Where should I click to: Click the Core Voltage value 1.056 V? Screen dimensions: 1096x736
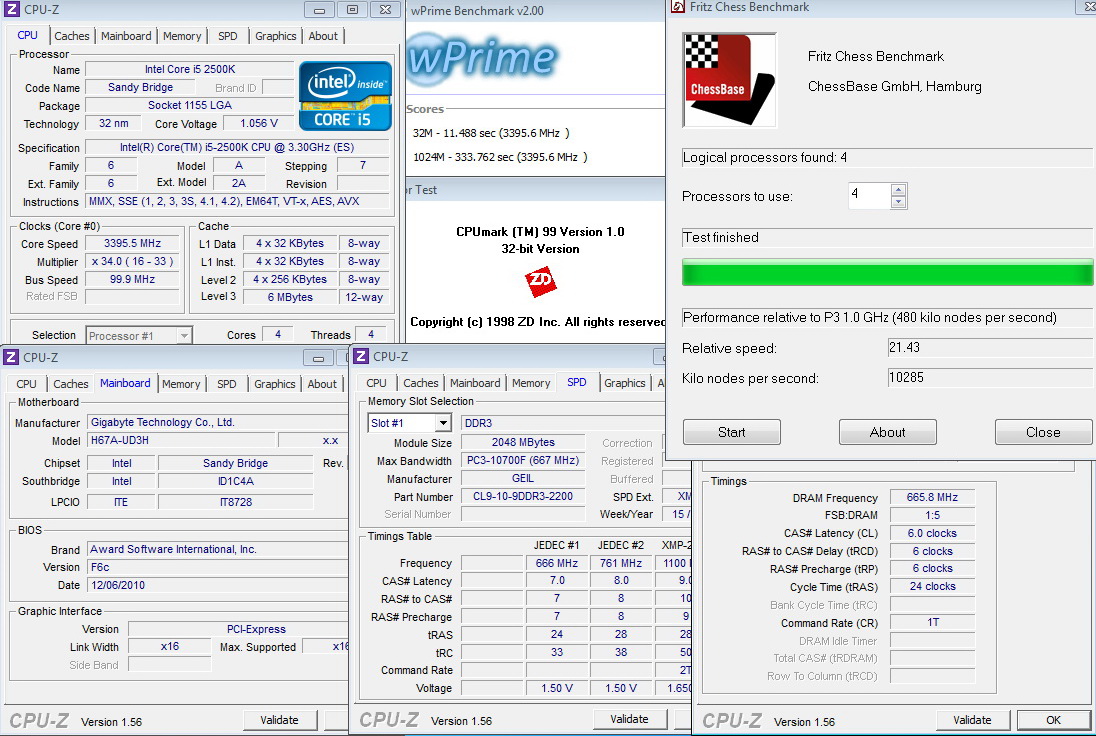pos(259,123)
